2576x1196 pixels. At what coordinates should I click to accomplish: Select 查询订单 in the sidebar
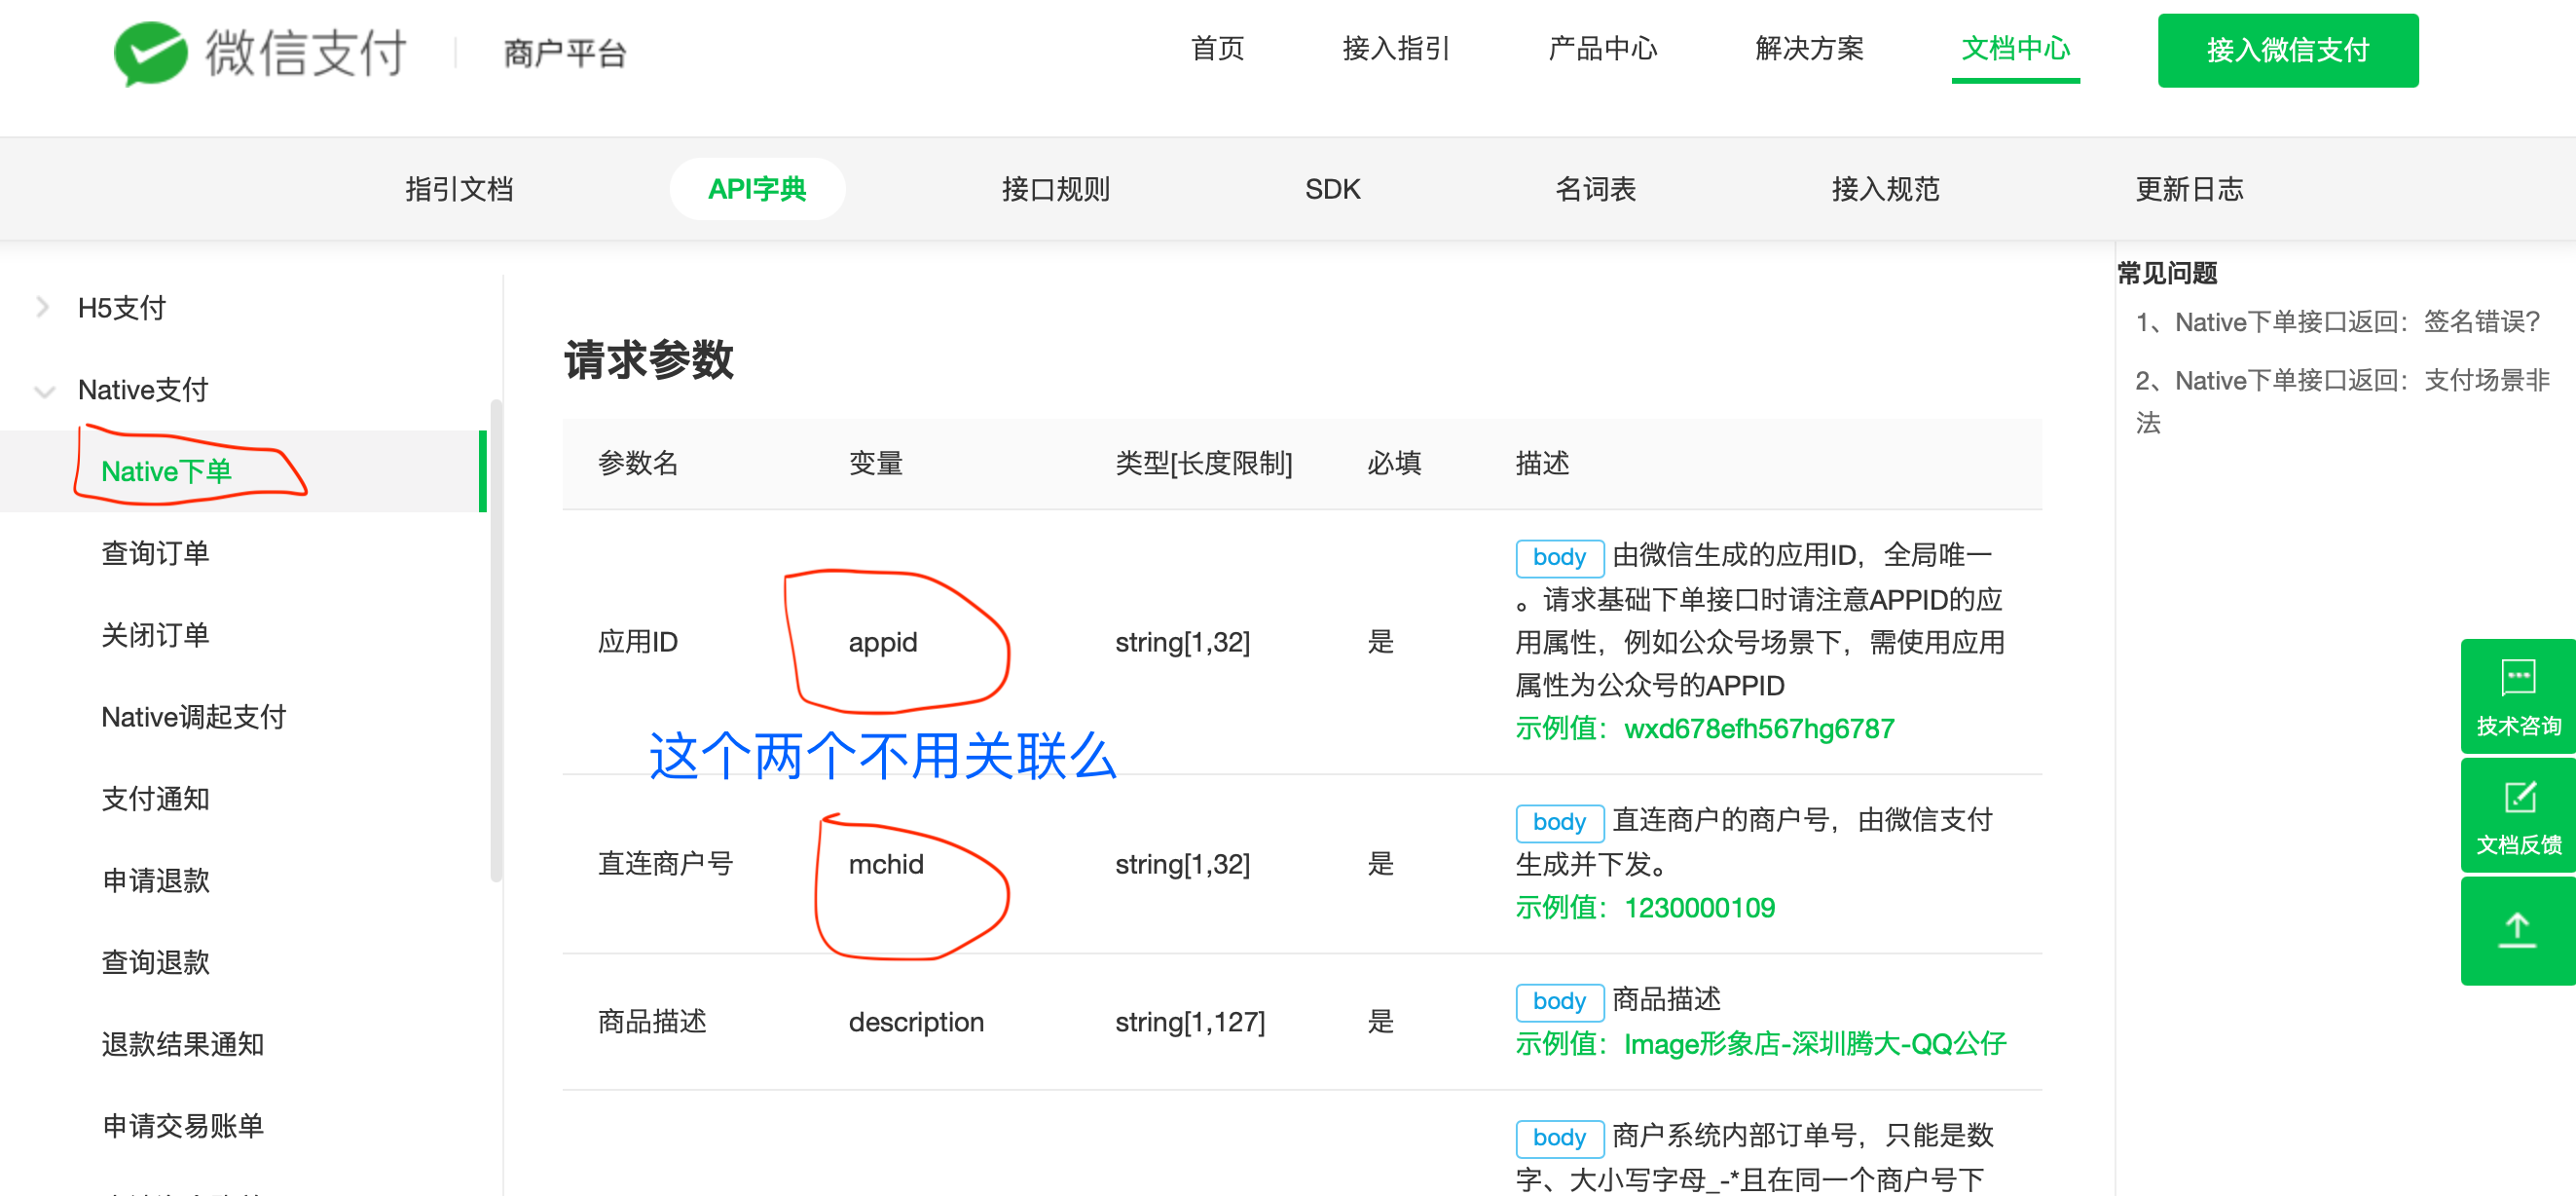pos(155,553)
